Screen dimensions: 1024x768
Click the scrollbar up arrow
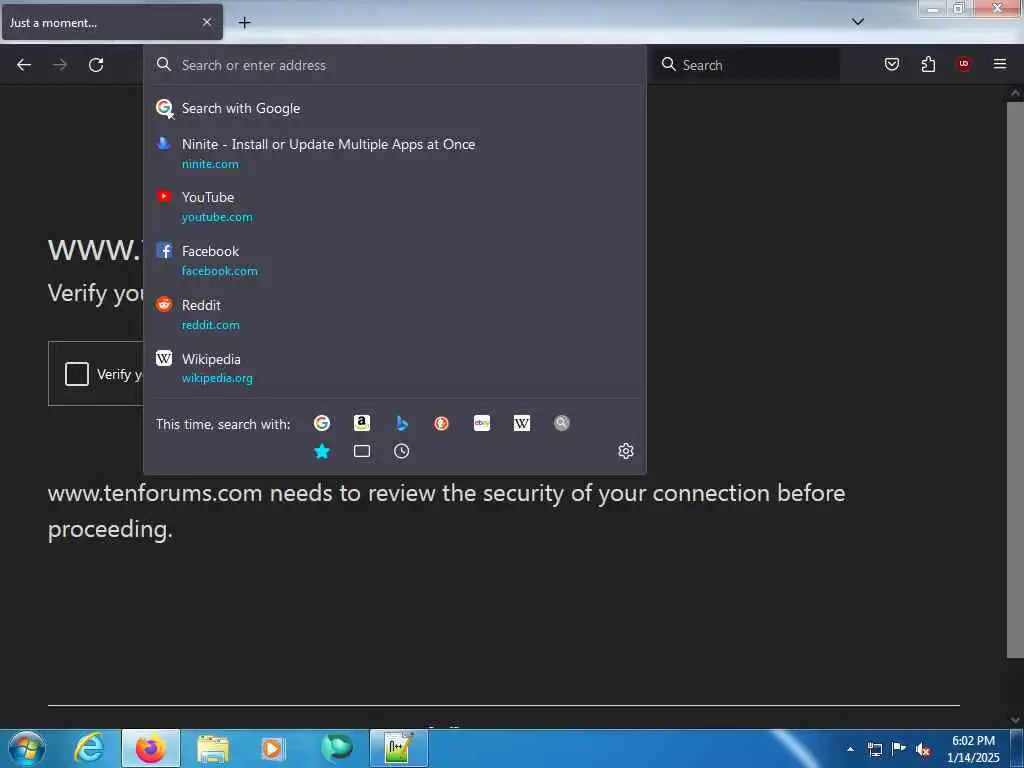(1015, 93)
